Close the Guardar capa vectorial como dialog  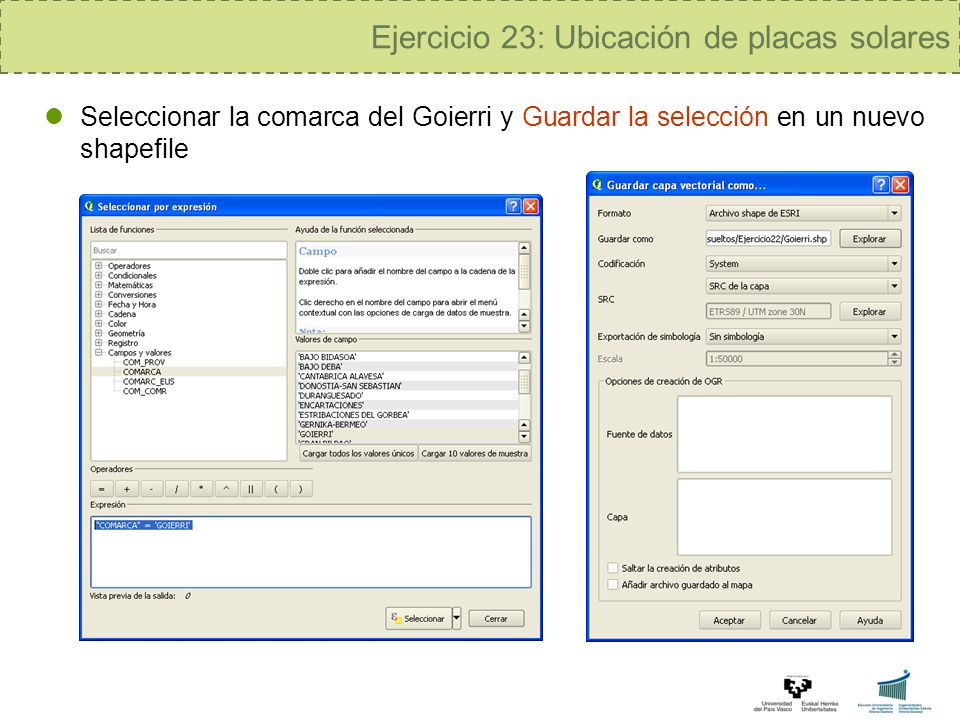(900, 184)
